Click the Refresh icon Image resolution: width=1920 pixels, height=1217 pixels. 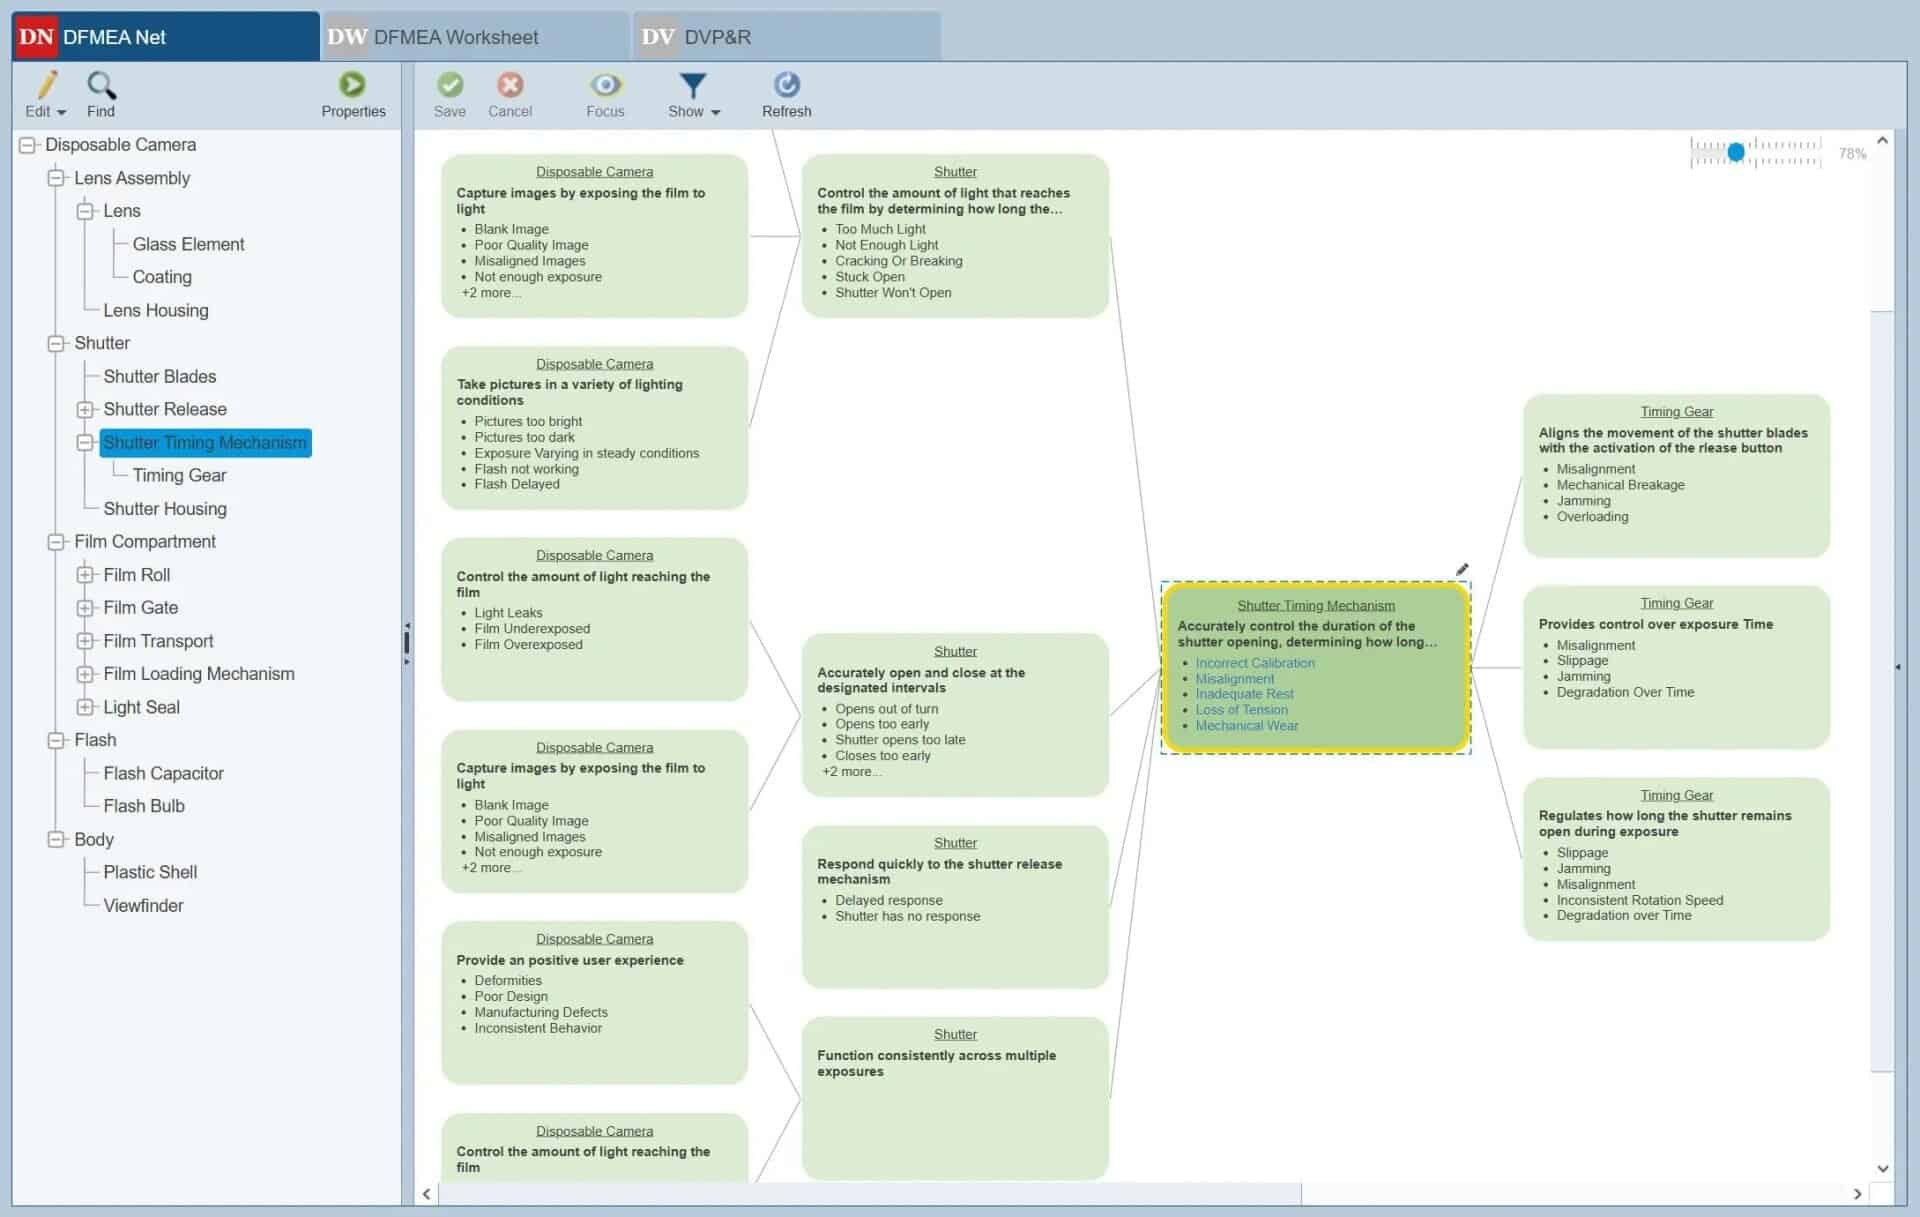787,86
